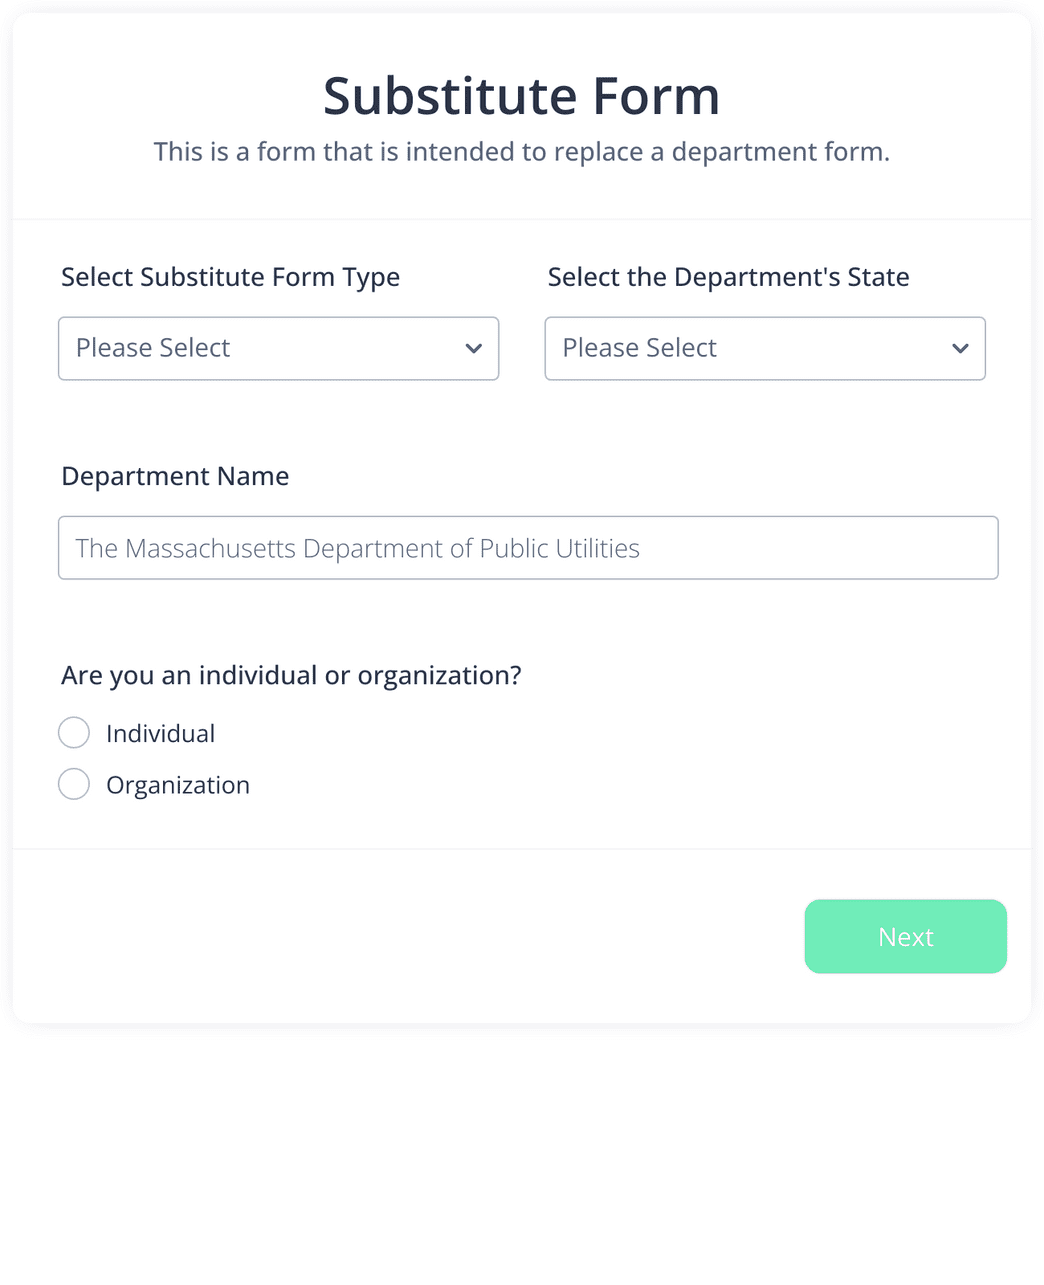
Task: Click the Organization option text label
Action: click(x=178, y=784)
